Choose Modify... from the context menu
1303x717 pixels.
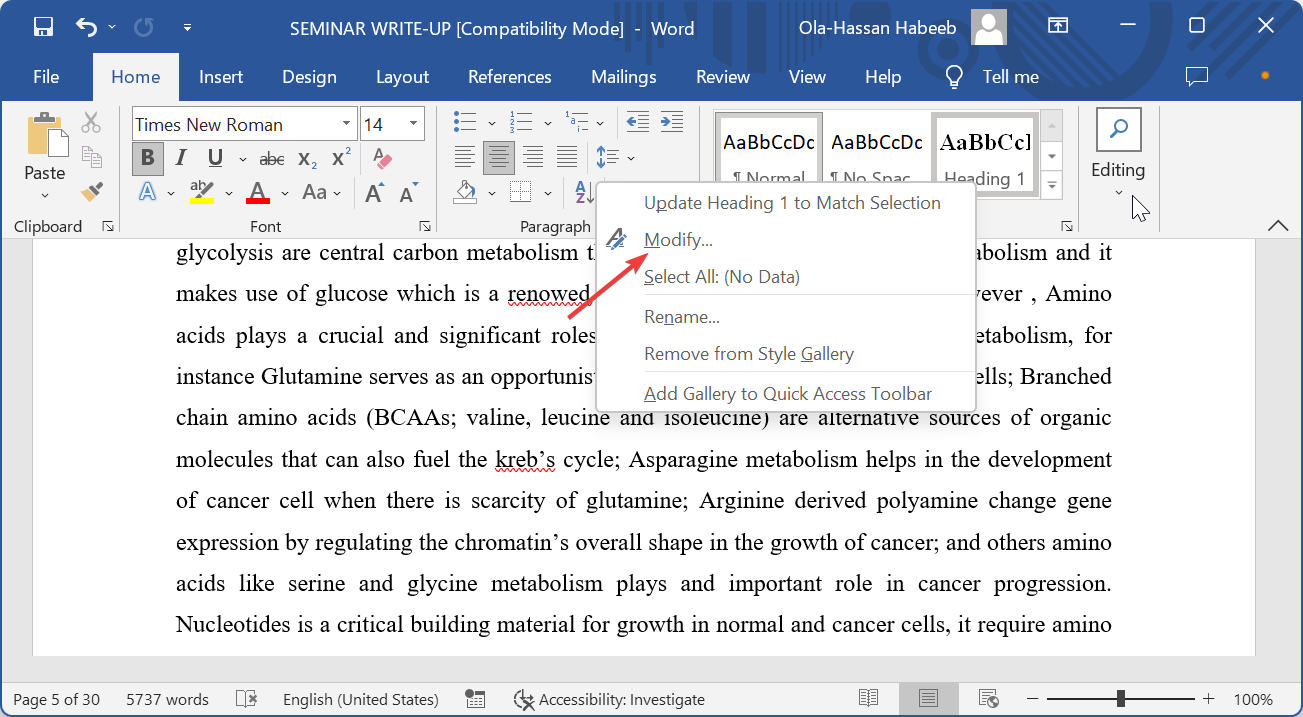679,240
